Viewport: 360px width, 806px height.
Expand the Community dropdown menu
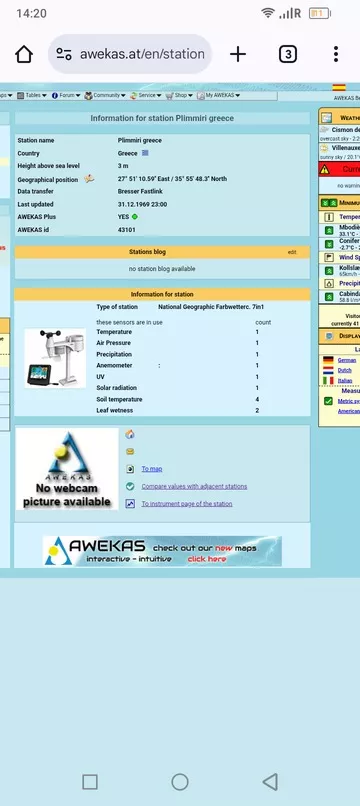[105, 96]
